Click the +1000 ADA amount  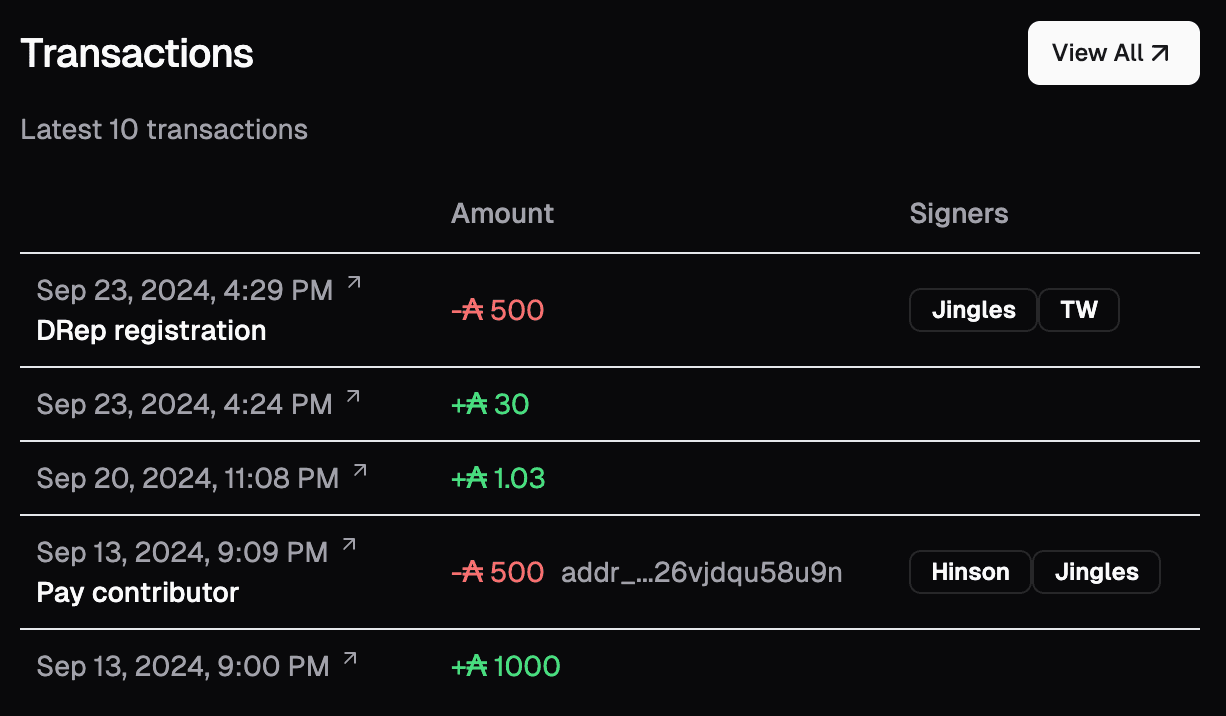[506, 666]
